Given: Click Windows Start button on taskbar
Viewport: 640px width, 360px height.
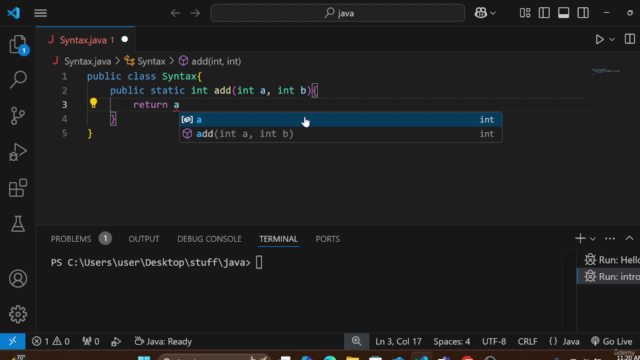Looking at the screenshot, I should coord(144,358).
